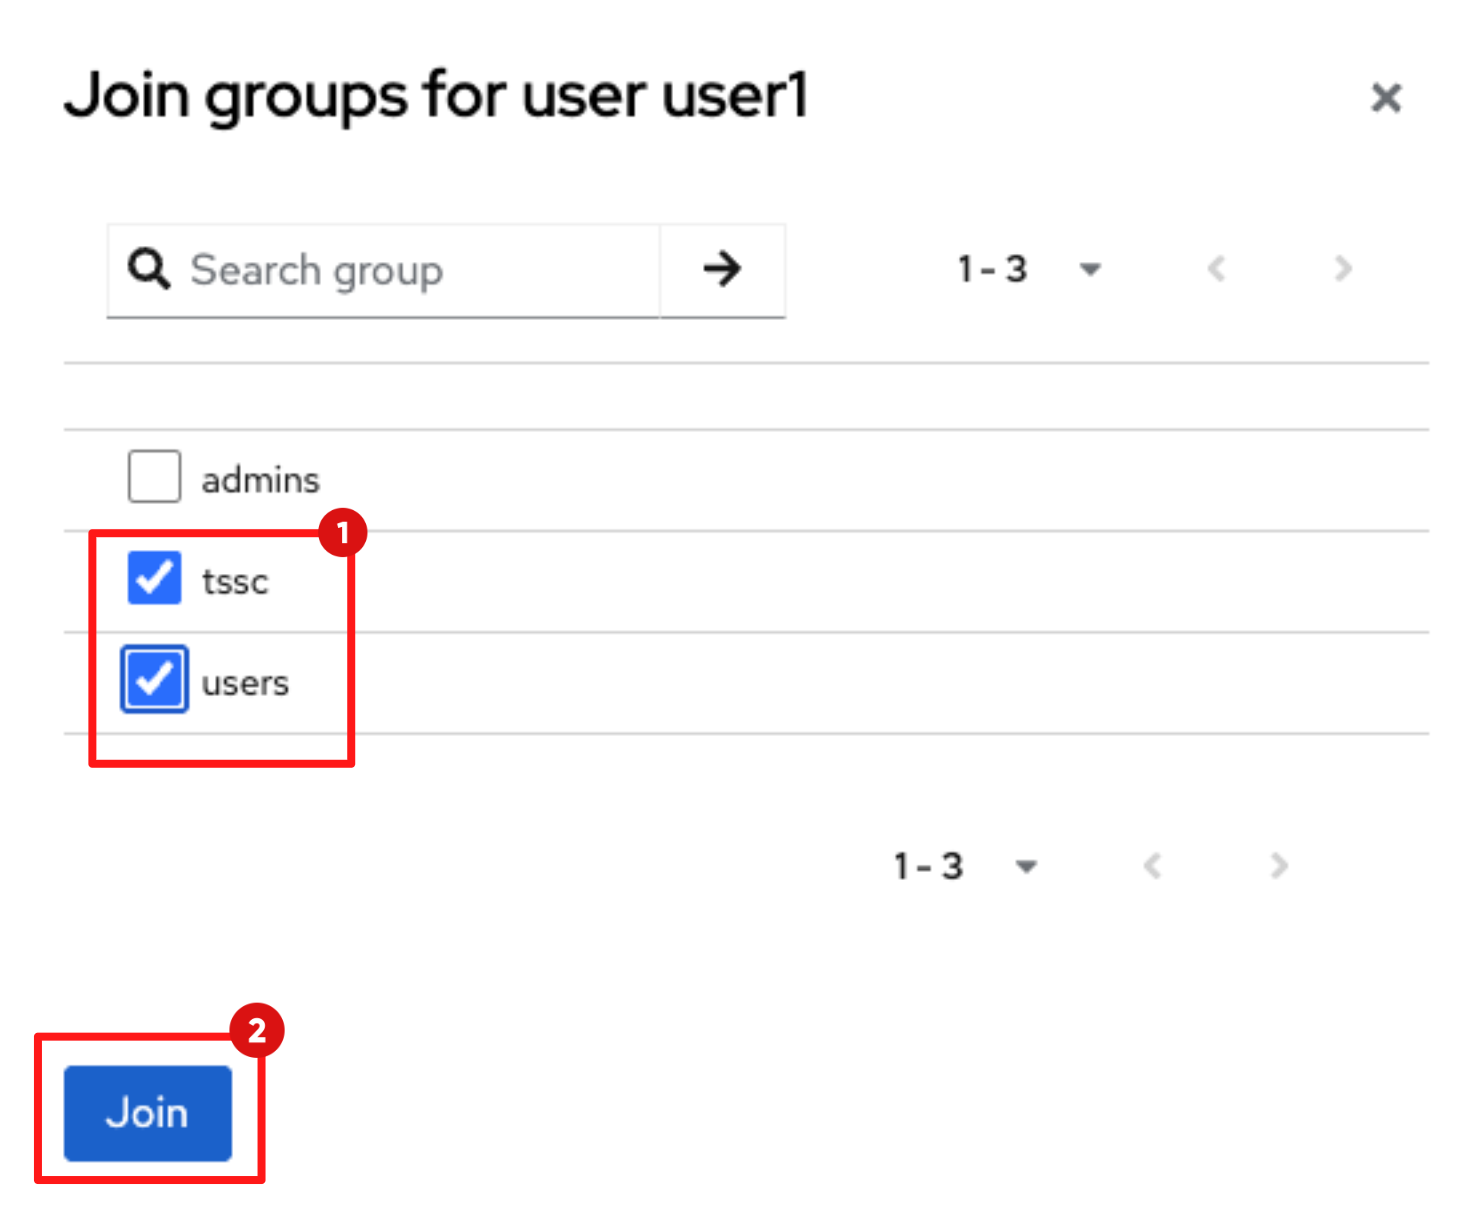Open the bottom pagination 1-3 dropdown
The height and width of the screenshot is (1211, 1466).
click(x=1027, y=866)
